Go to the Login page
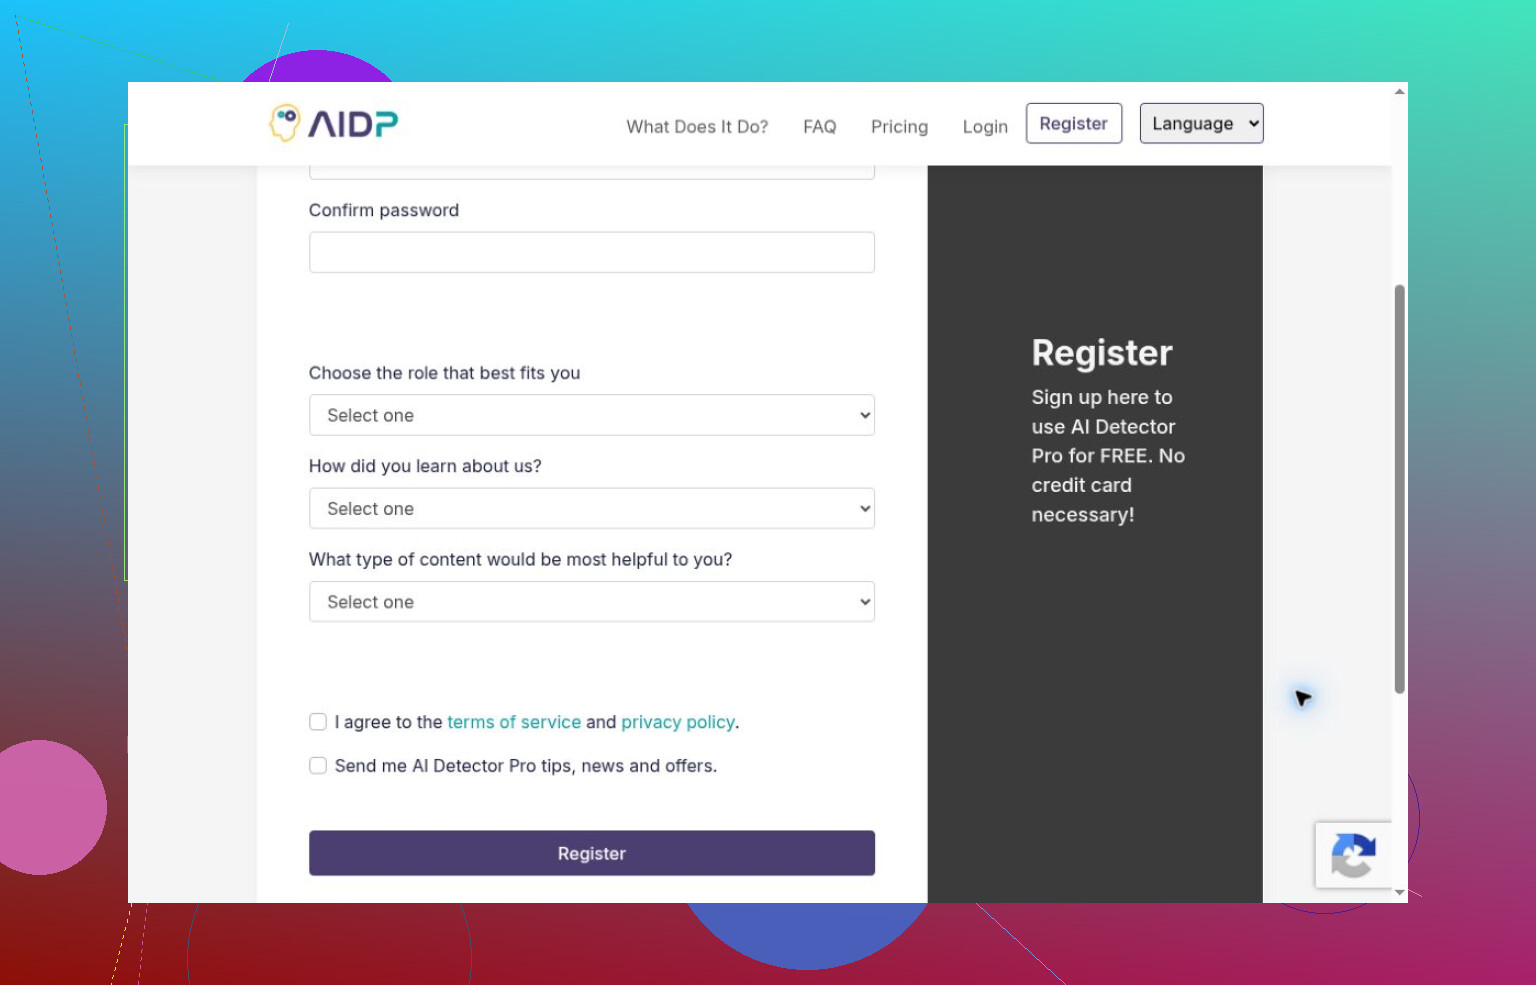Viewport: 1536px width, 985px height. pyautogui.click(x=985, y=127)
